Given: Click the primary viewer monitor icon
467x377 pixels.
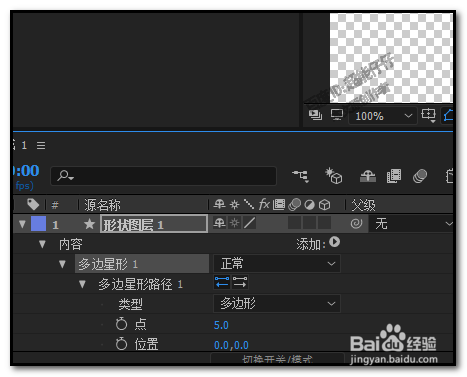Looking at the screenshot, I should [x=337, y=115].
